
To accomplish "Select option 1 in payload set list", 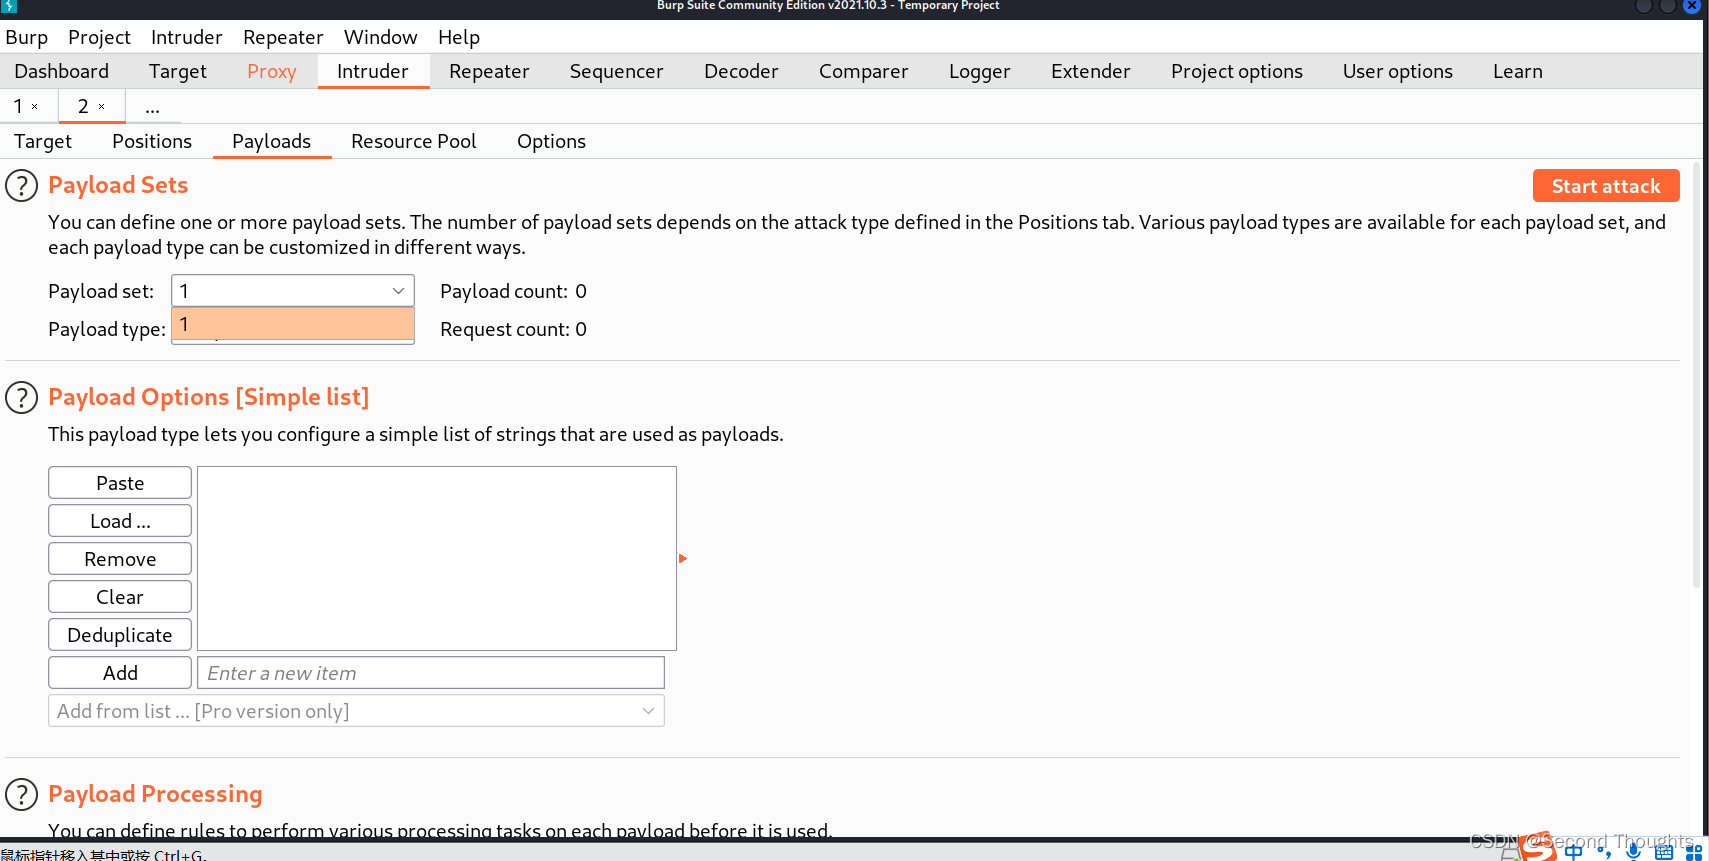I will [x=293, y=324].
